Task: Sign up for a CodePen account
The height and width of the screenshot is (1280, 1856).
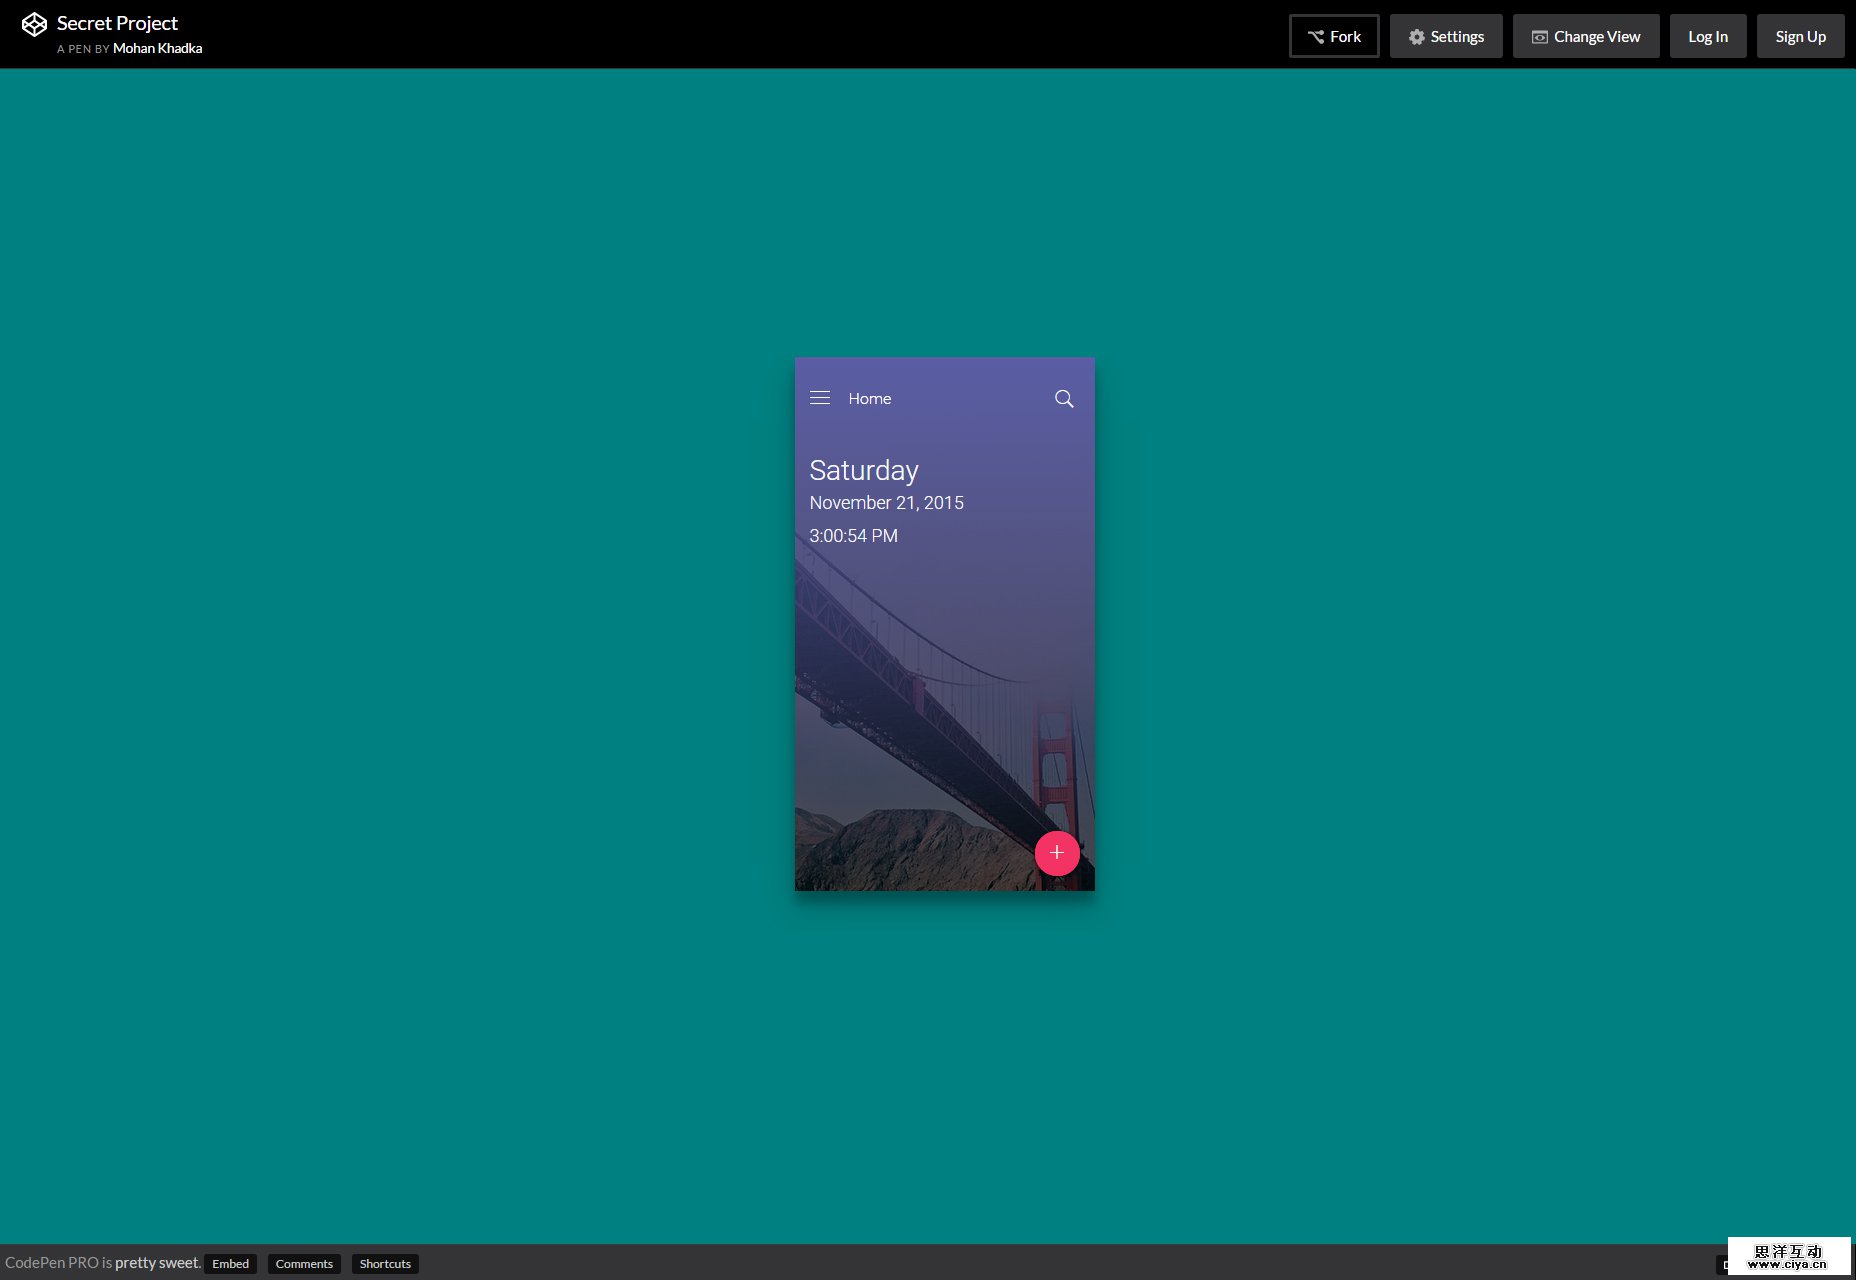Action: click(x=1800, y=36)
